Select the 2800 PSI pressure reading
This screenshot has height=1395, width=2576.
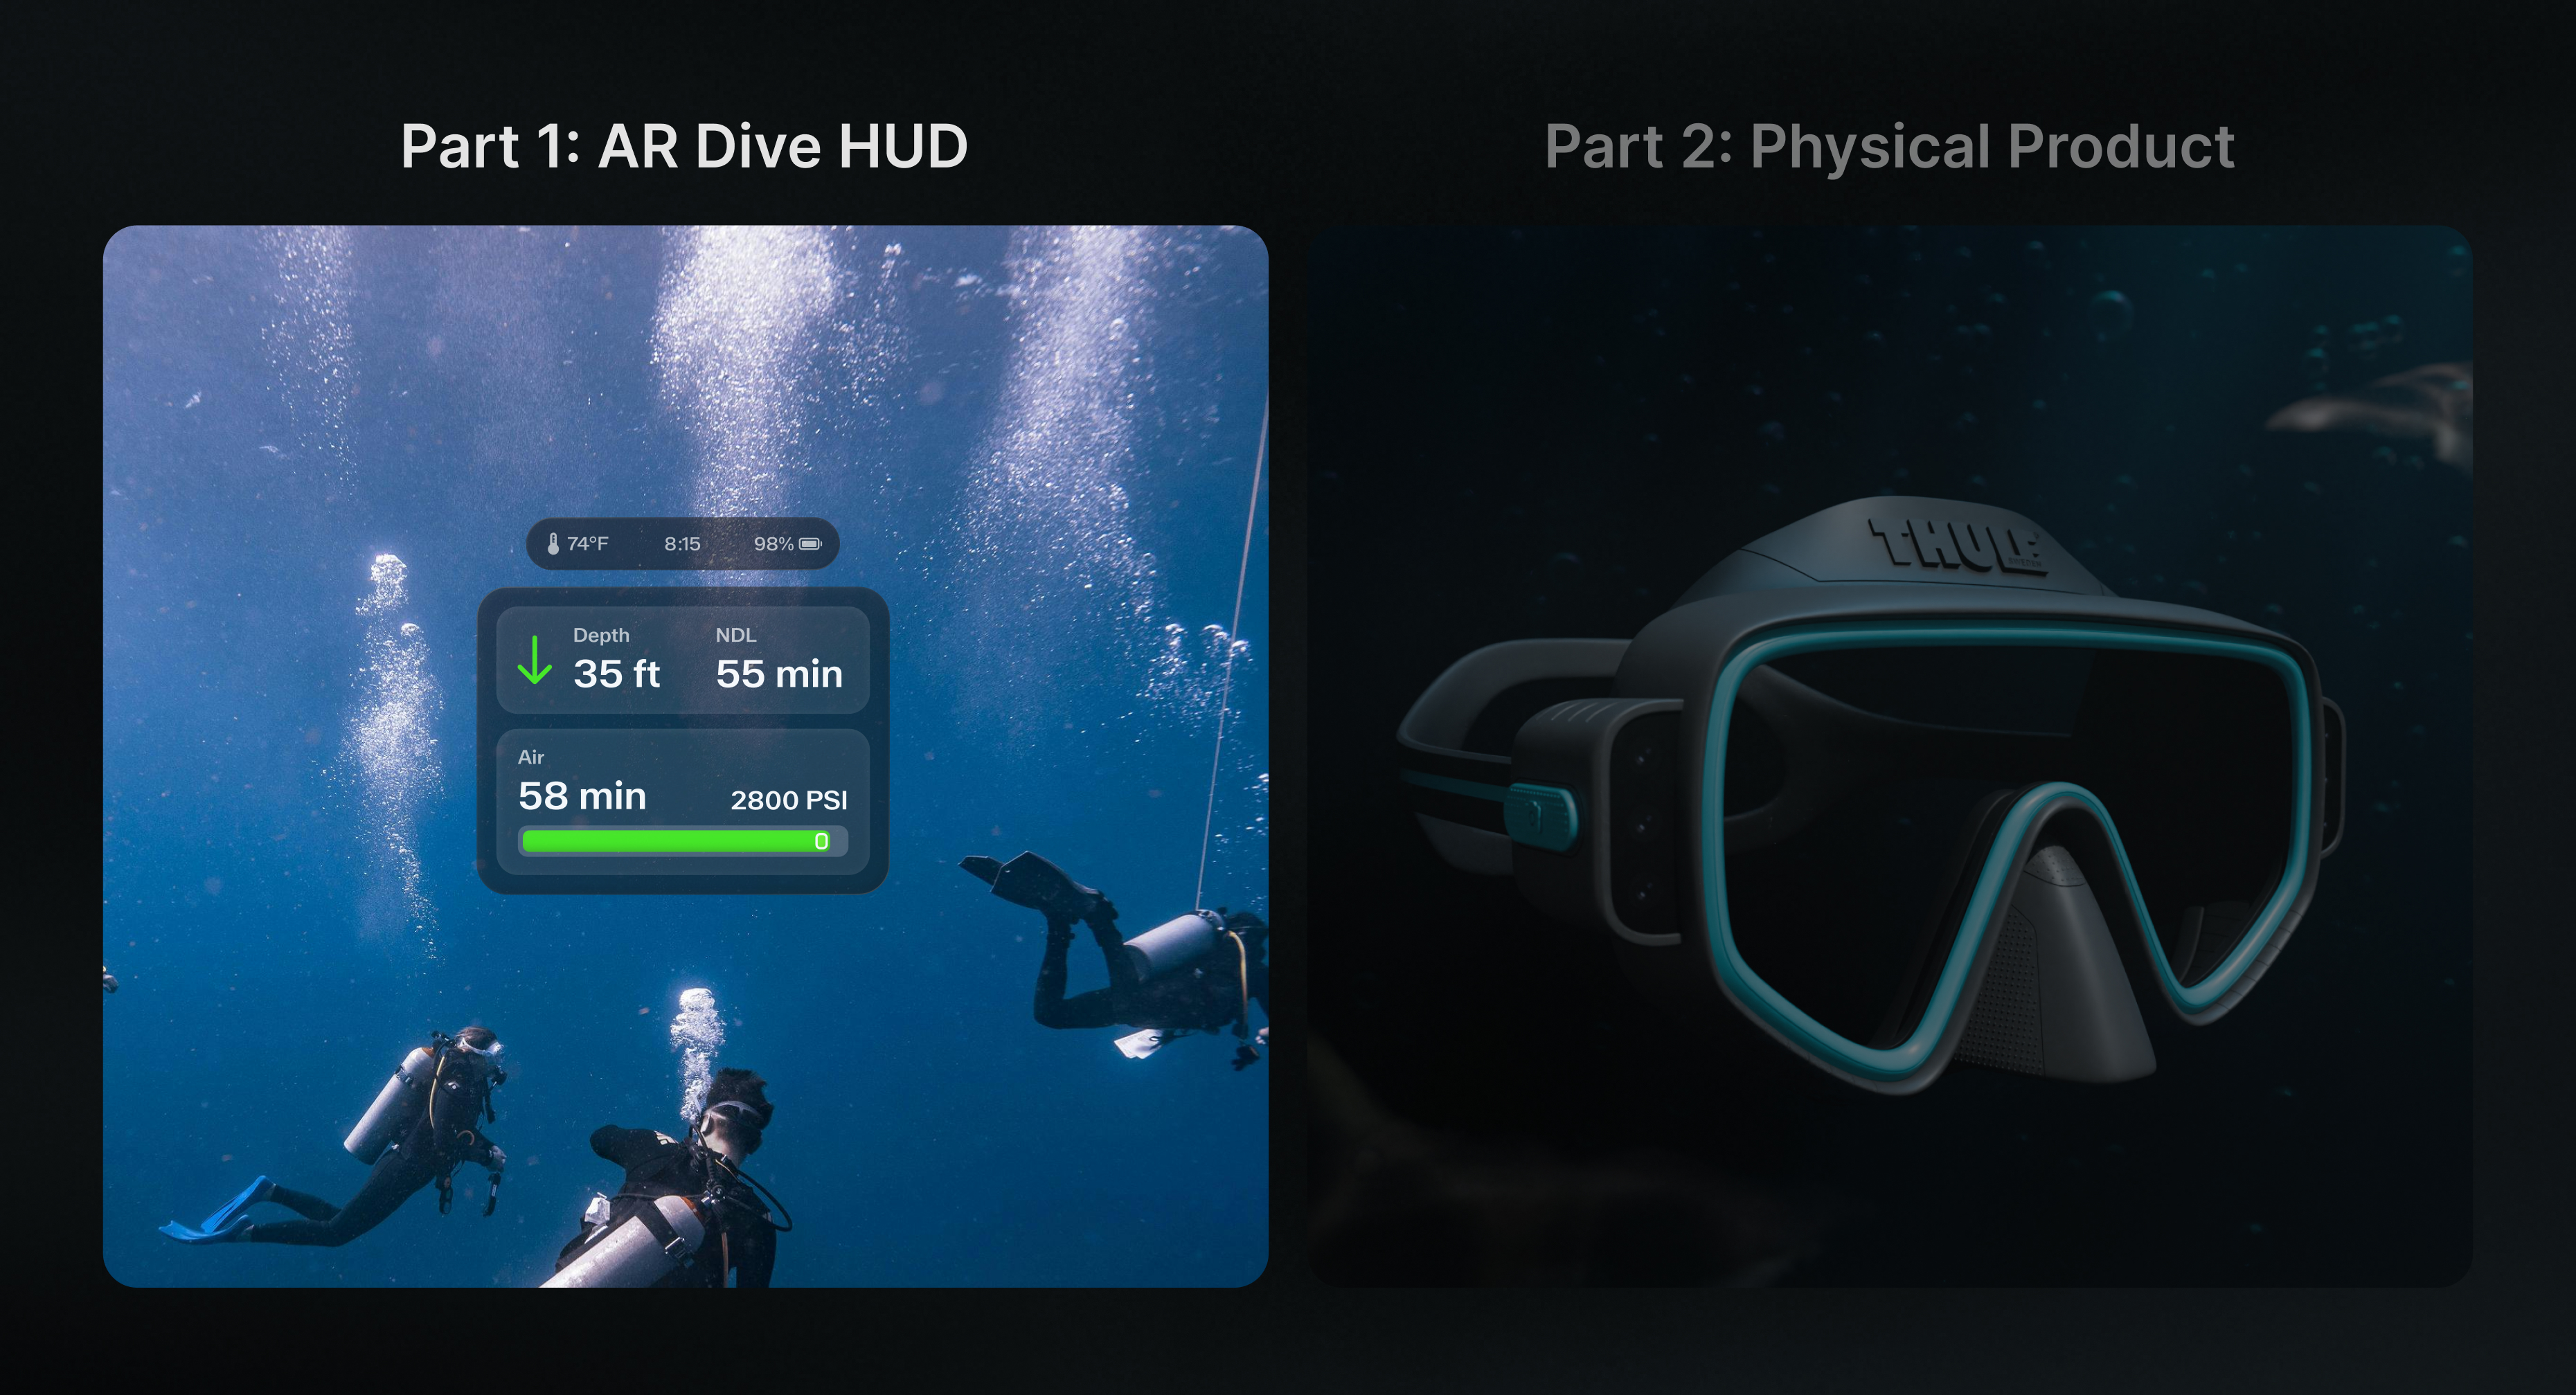(x=788, y=800)
